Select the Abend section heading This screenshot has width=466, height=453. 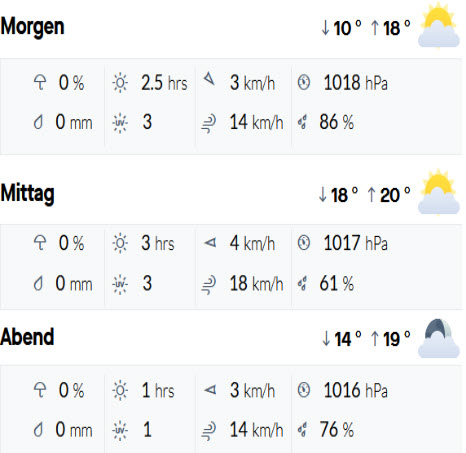[27, 337]
